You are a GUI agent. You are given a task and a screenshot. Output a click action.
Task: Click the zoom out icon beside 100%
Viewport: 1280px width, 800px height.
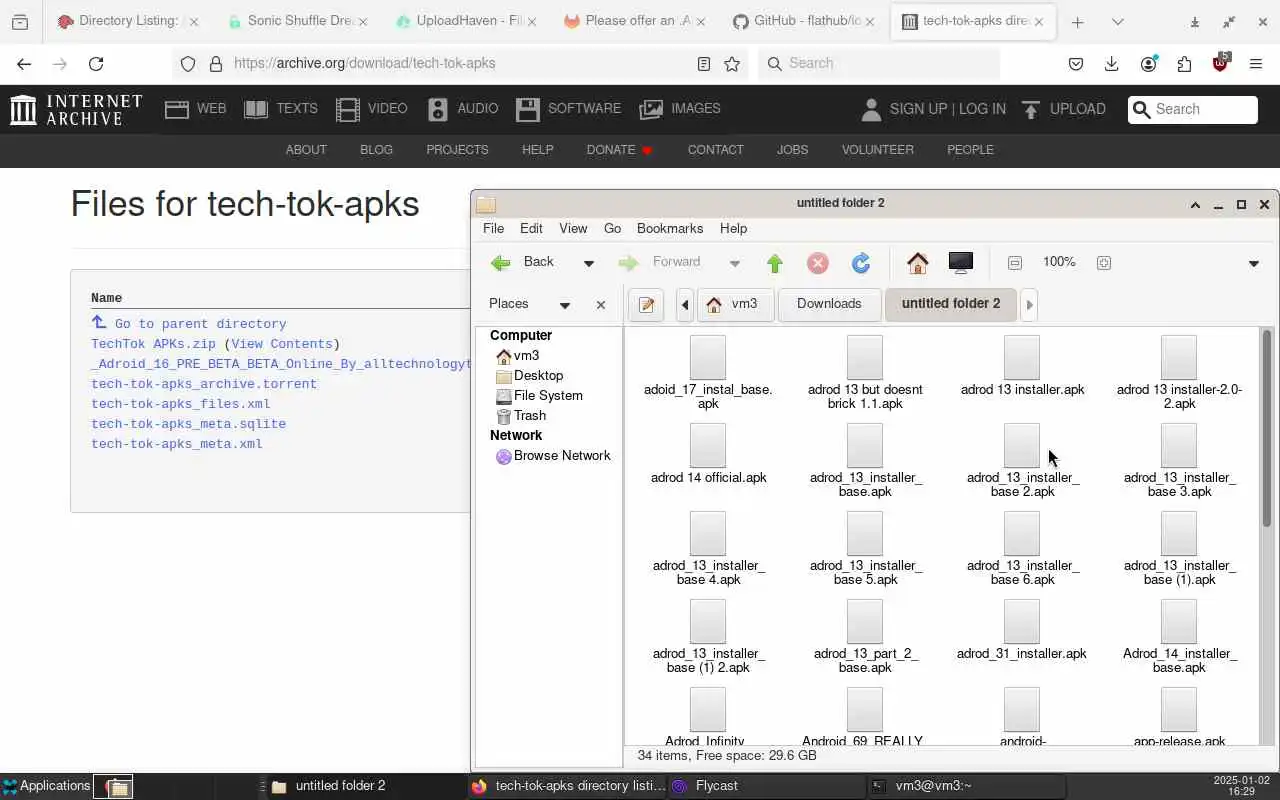pyautogui.click(x=1015, y=263)
